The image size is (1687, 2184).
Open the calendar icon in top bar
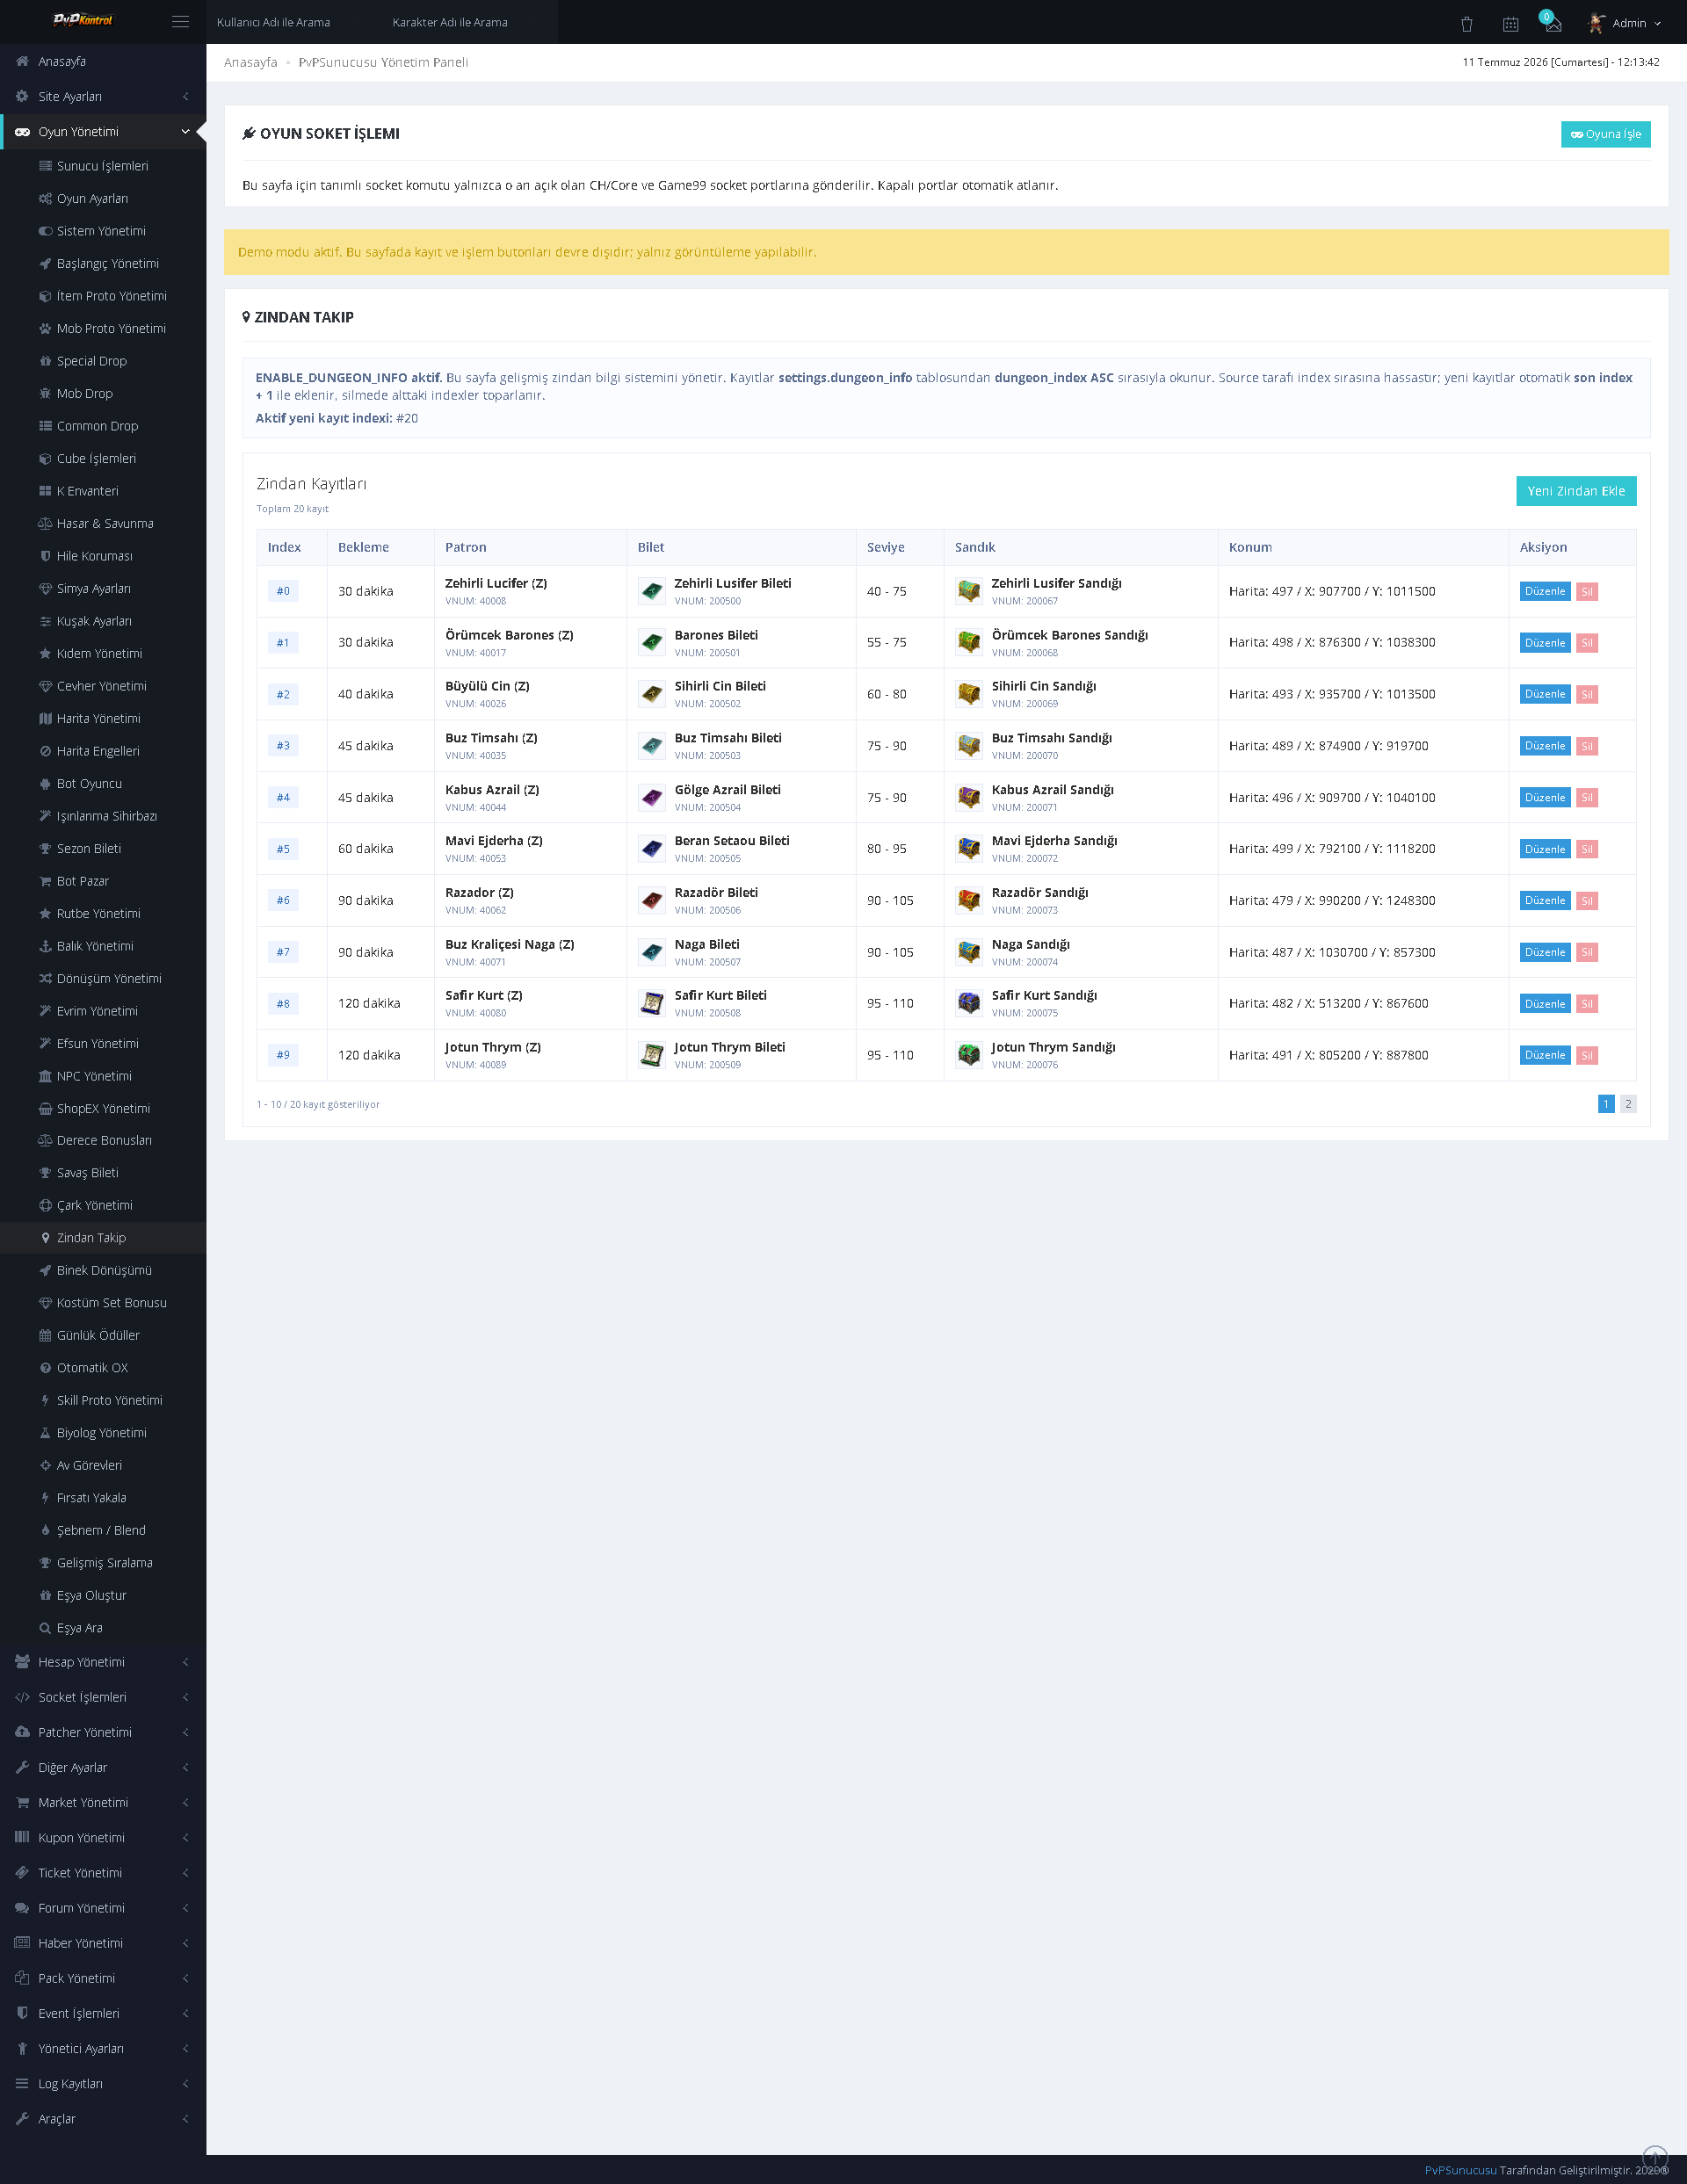pos(1510,23)
